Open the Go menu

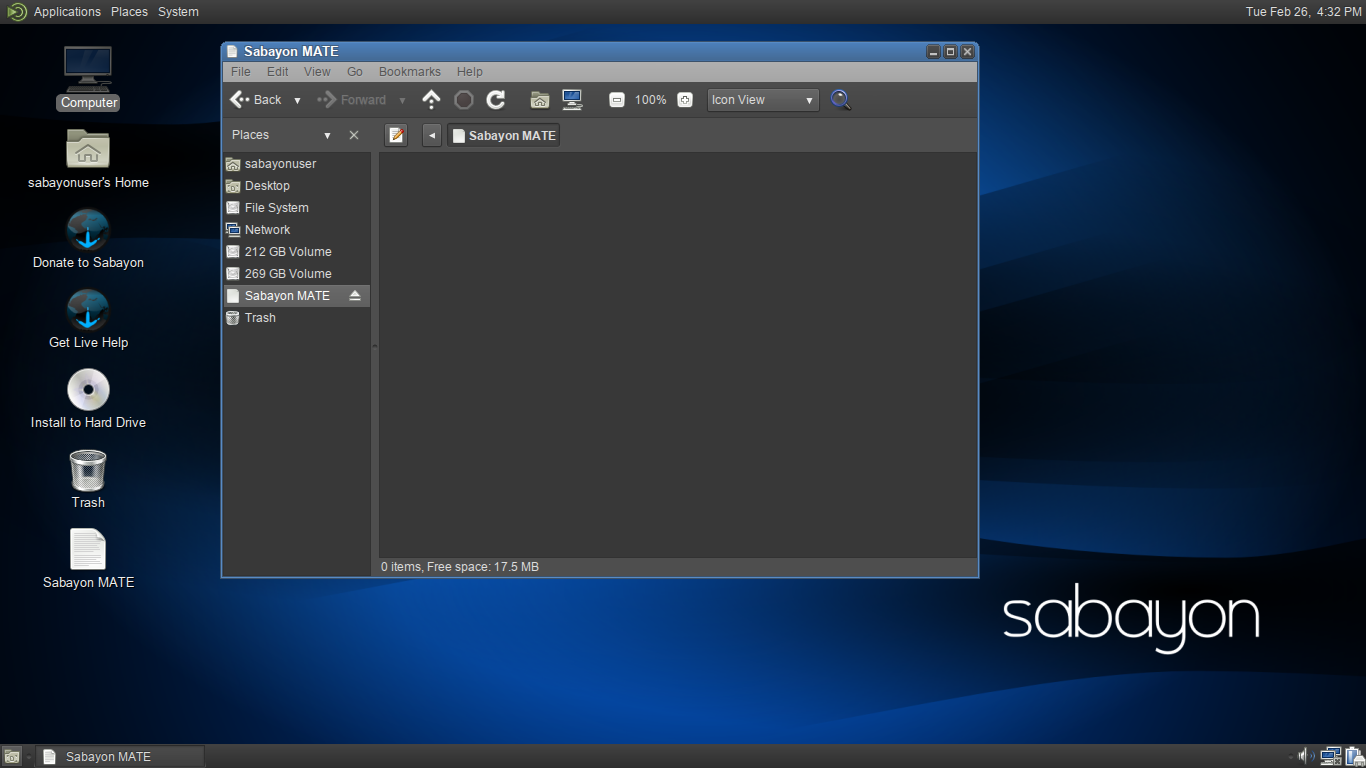(355, 72)
